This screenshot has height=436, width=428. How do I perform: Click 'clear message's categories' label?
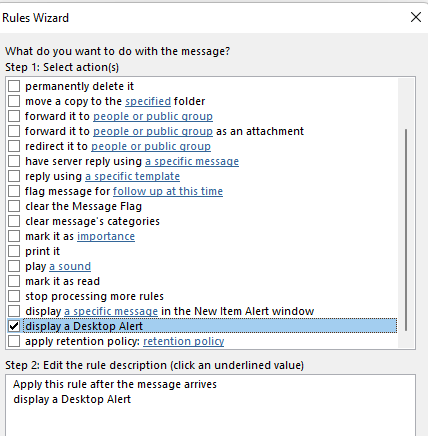(92, 221)
